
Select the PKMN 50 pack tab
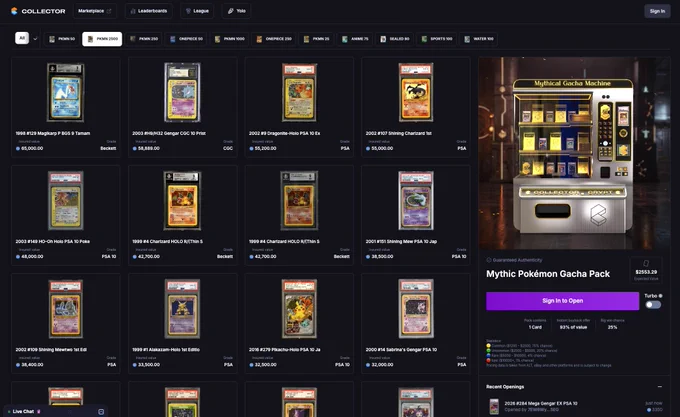tap(62, 39)
